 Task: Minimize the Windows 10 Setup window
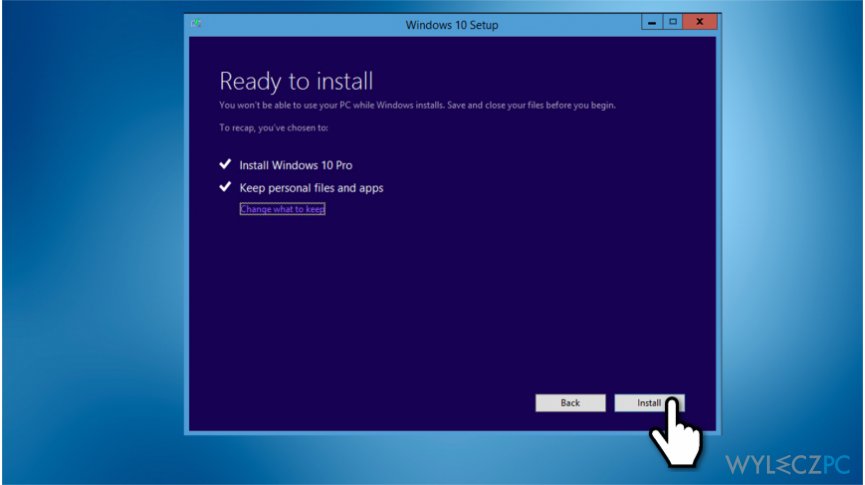pyautogui.click(x=652, y=22)
